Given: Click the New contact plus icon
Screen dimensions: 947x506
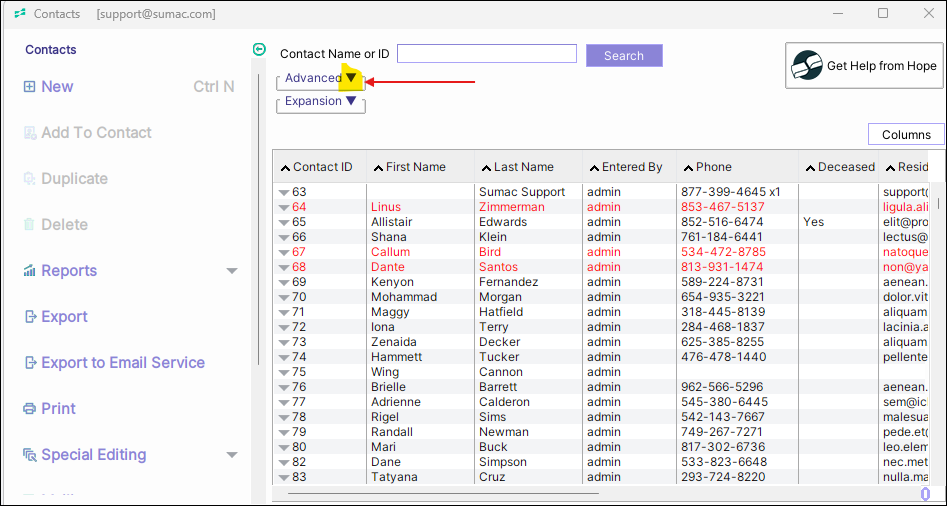Looking at the screenshot, I should 29,87.
